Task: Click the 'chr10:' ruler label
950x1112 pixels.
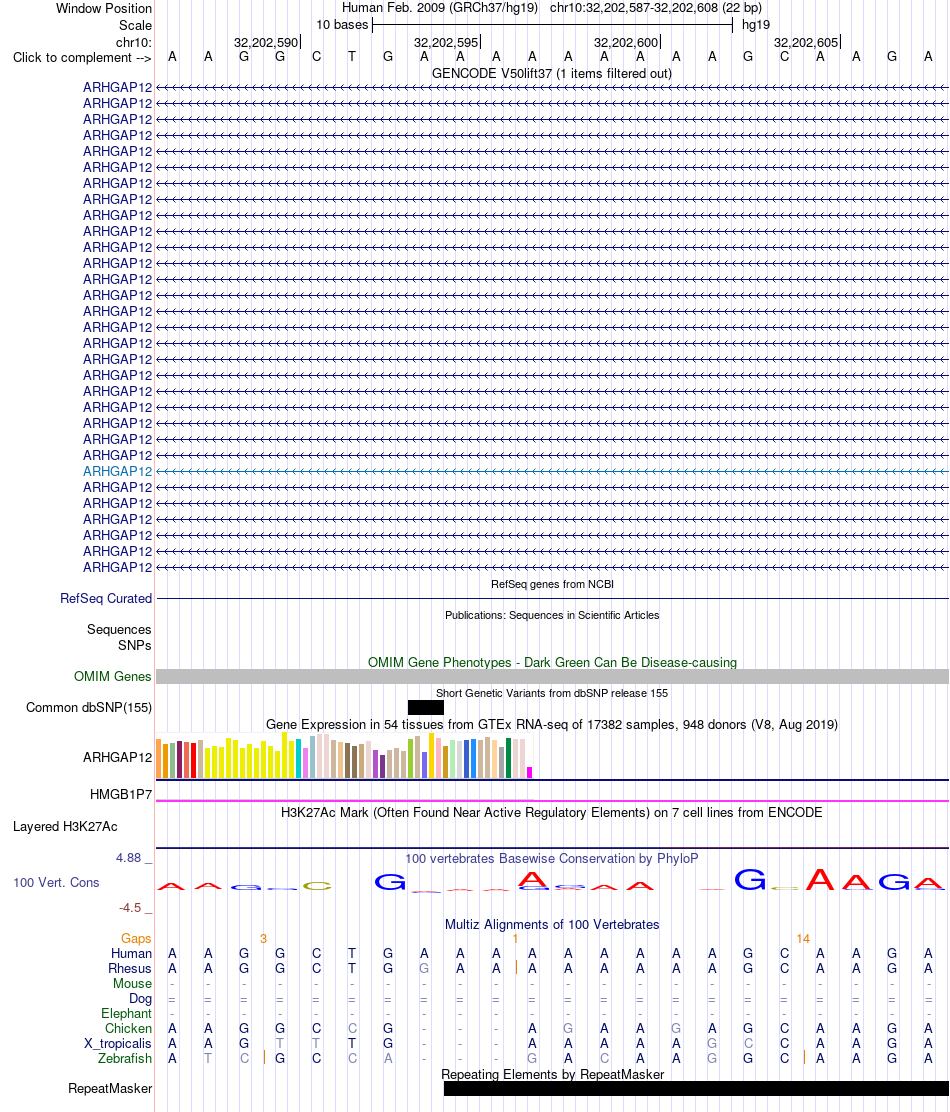Action: [x=134, y=43]
